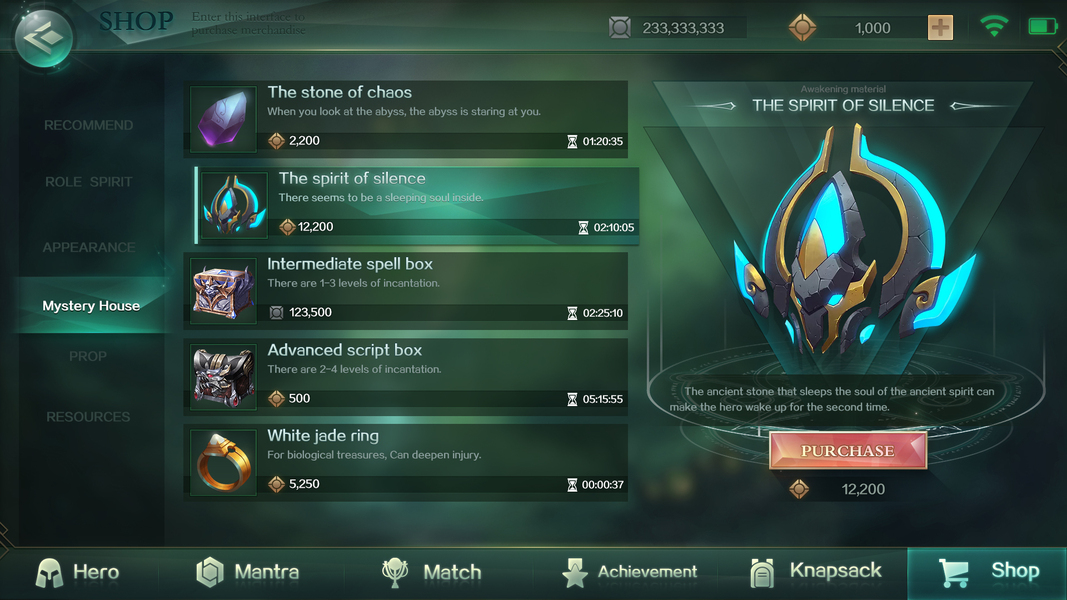This screenshot has height=600, width=1067.
Task: Select the Mantra hexagon icon
Action: click(x=210, y=572)
